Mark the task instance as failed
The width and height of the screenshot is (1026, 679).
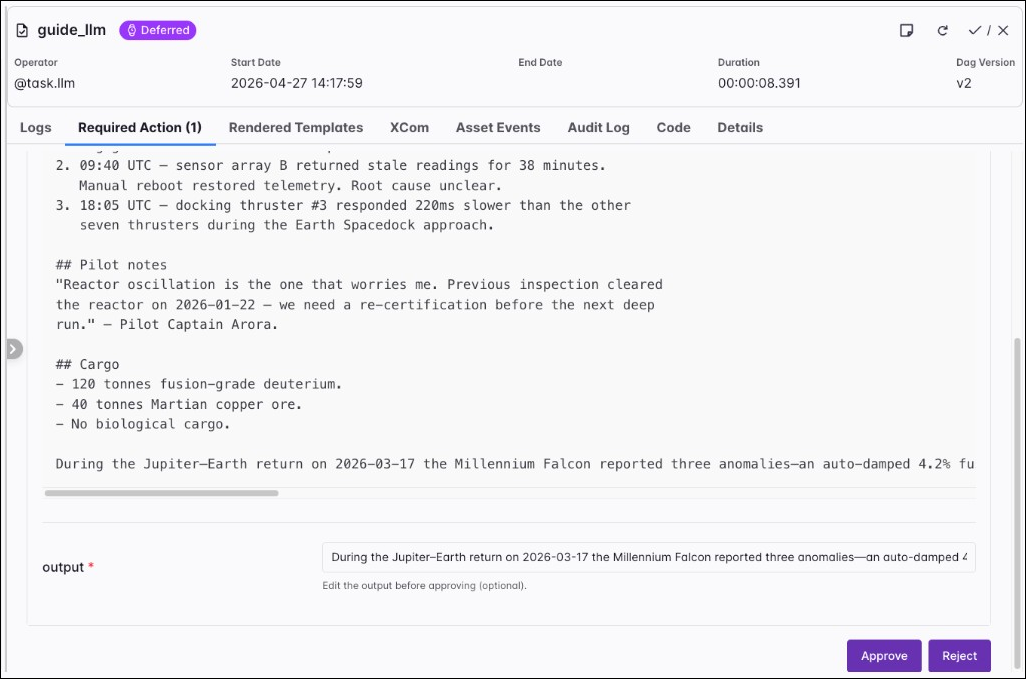click(1003, 31)
